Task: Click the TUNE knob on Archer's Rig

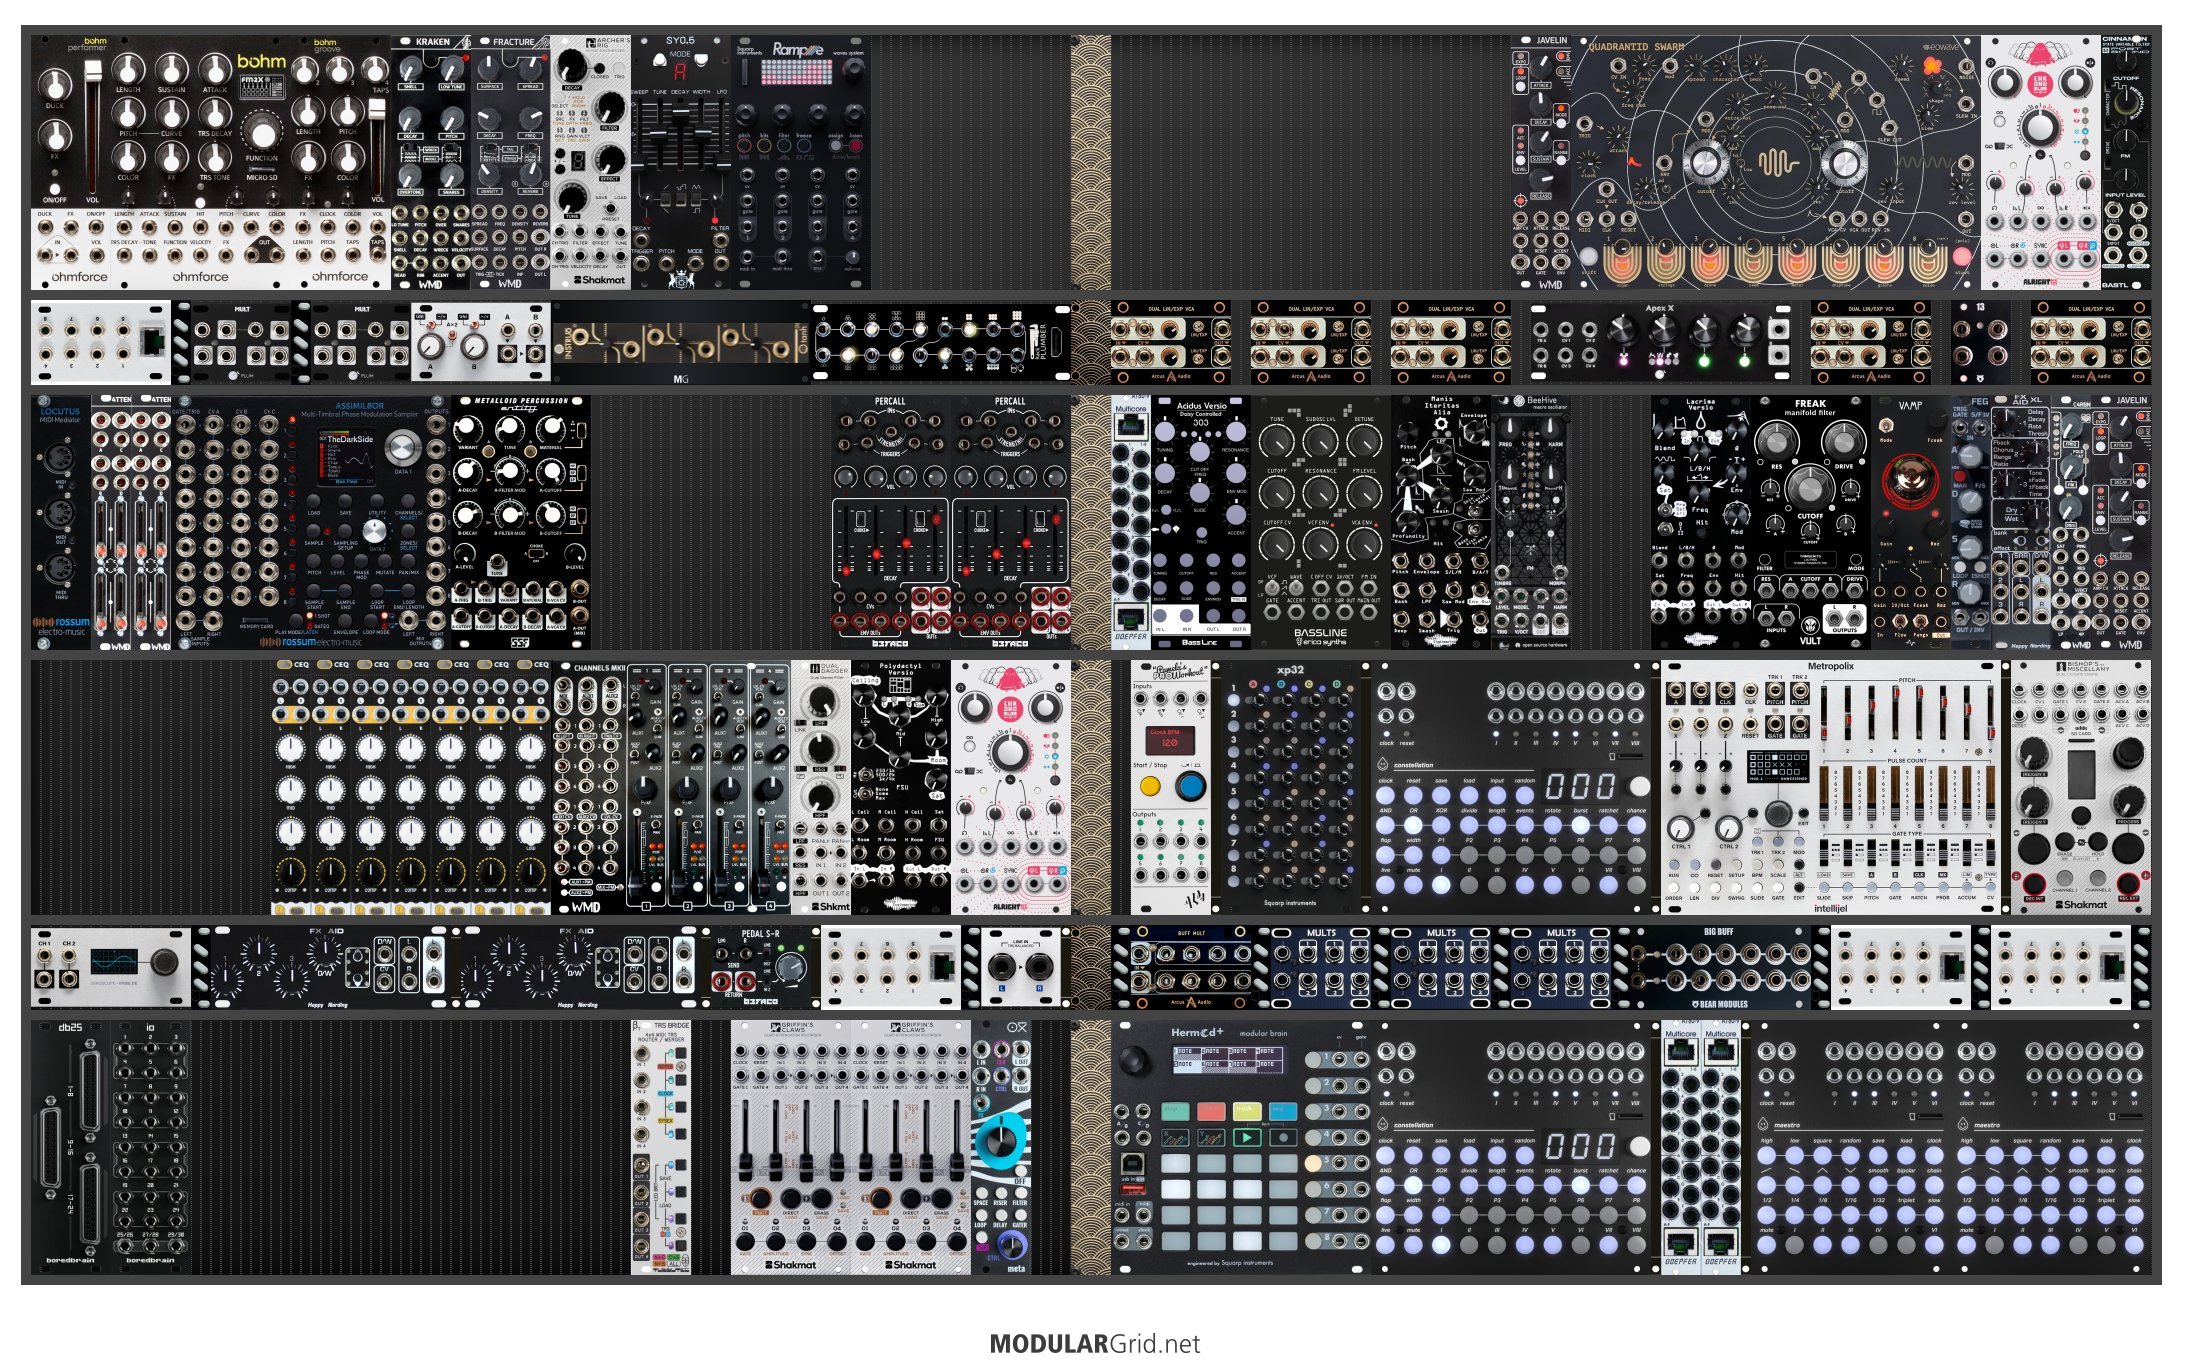Action: 572,197
